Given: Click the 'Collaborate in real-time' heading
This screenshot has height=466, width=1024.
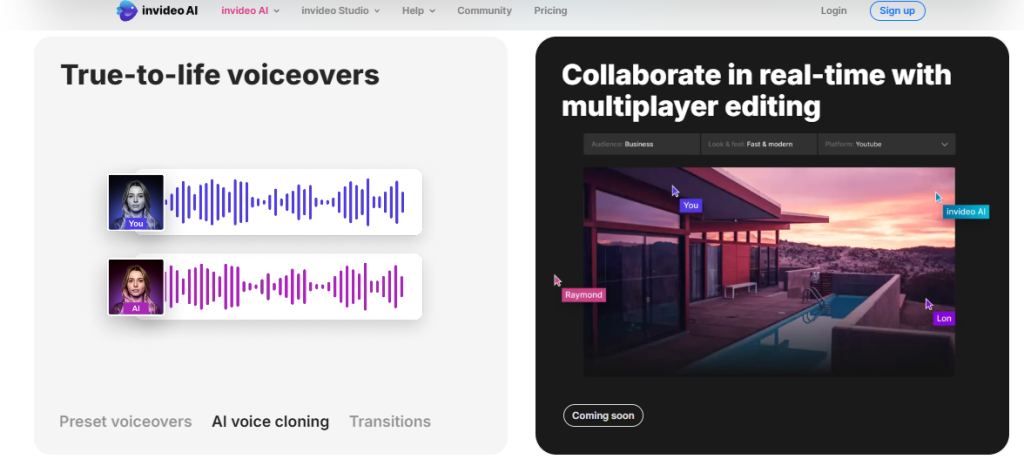Looking at the screenshot, I should tap(756, 91).
